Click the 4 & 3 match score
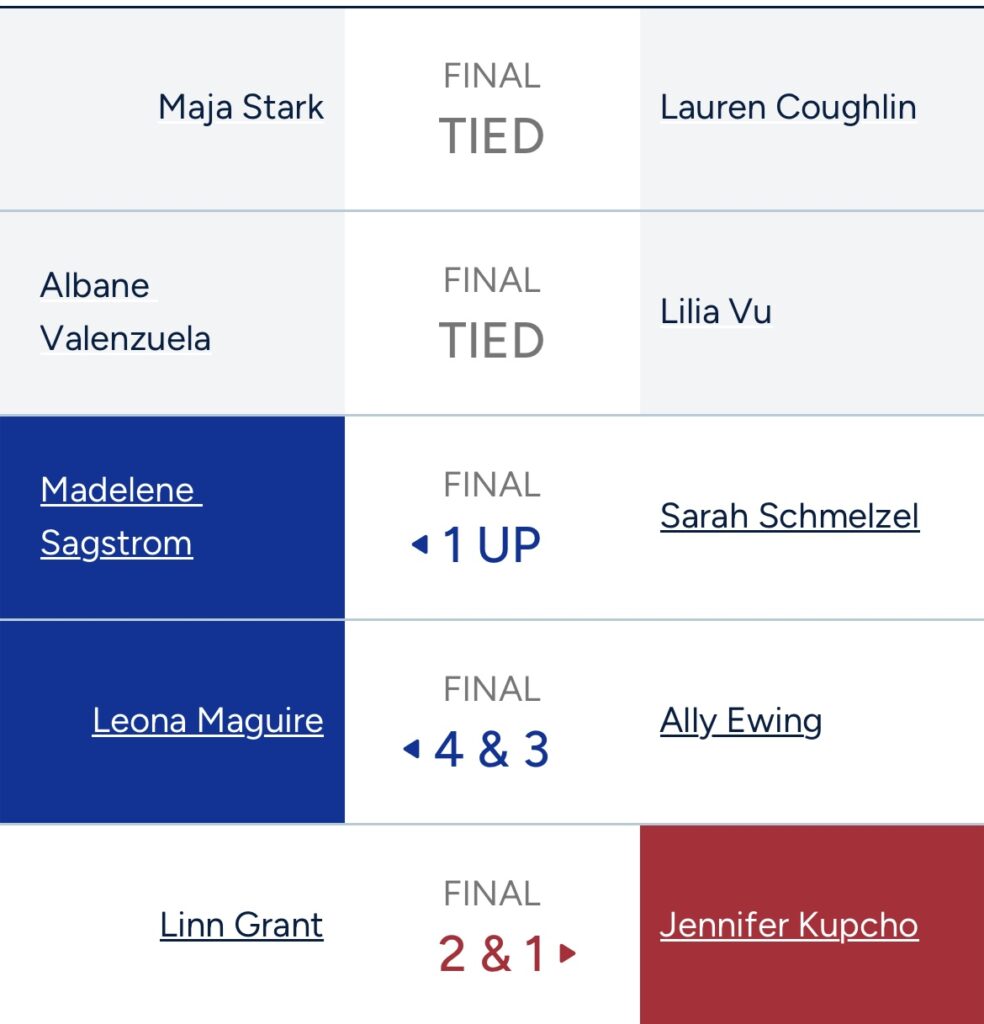 click(x=492, y=749)
